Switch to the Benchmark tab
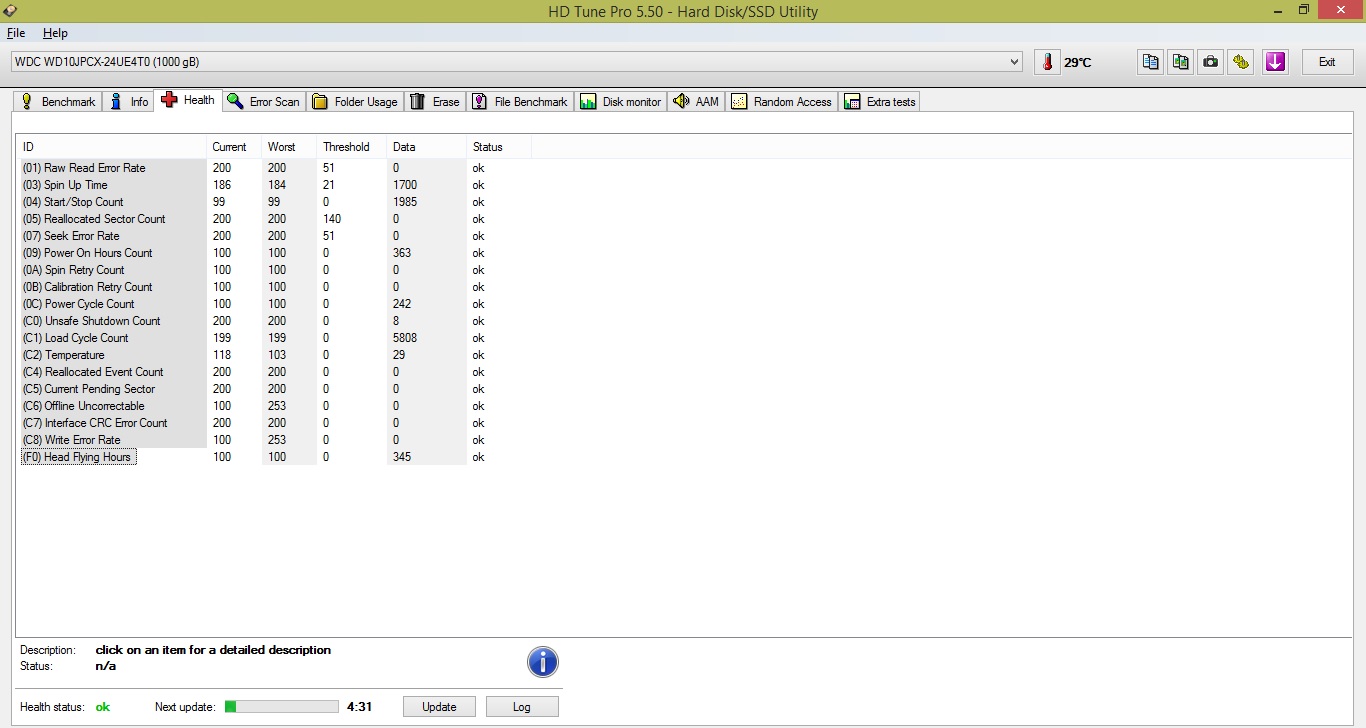This screenshot has width=1366, height=728. point(58,102)
